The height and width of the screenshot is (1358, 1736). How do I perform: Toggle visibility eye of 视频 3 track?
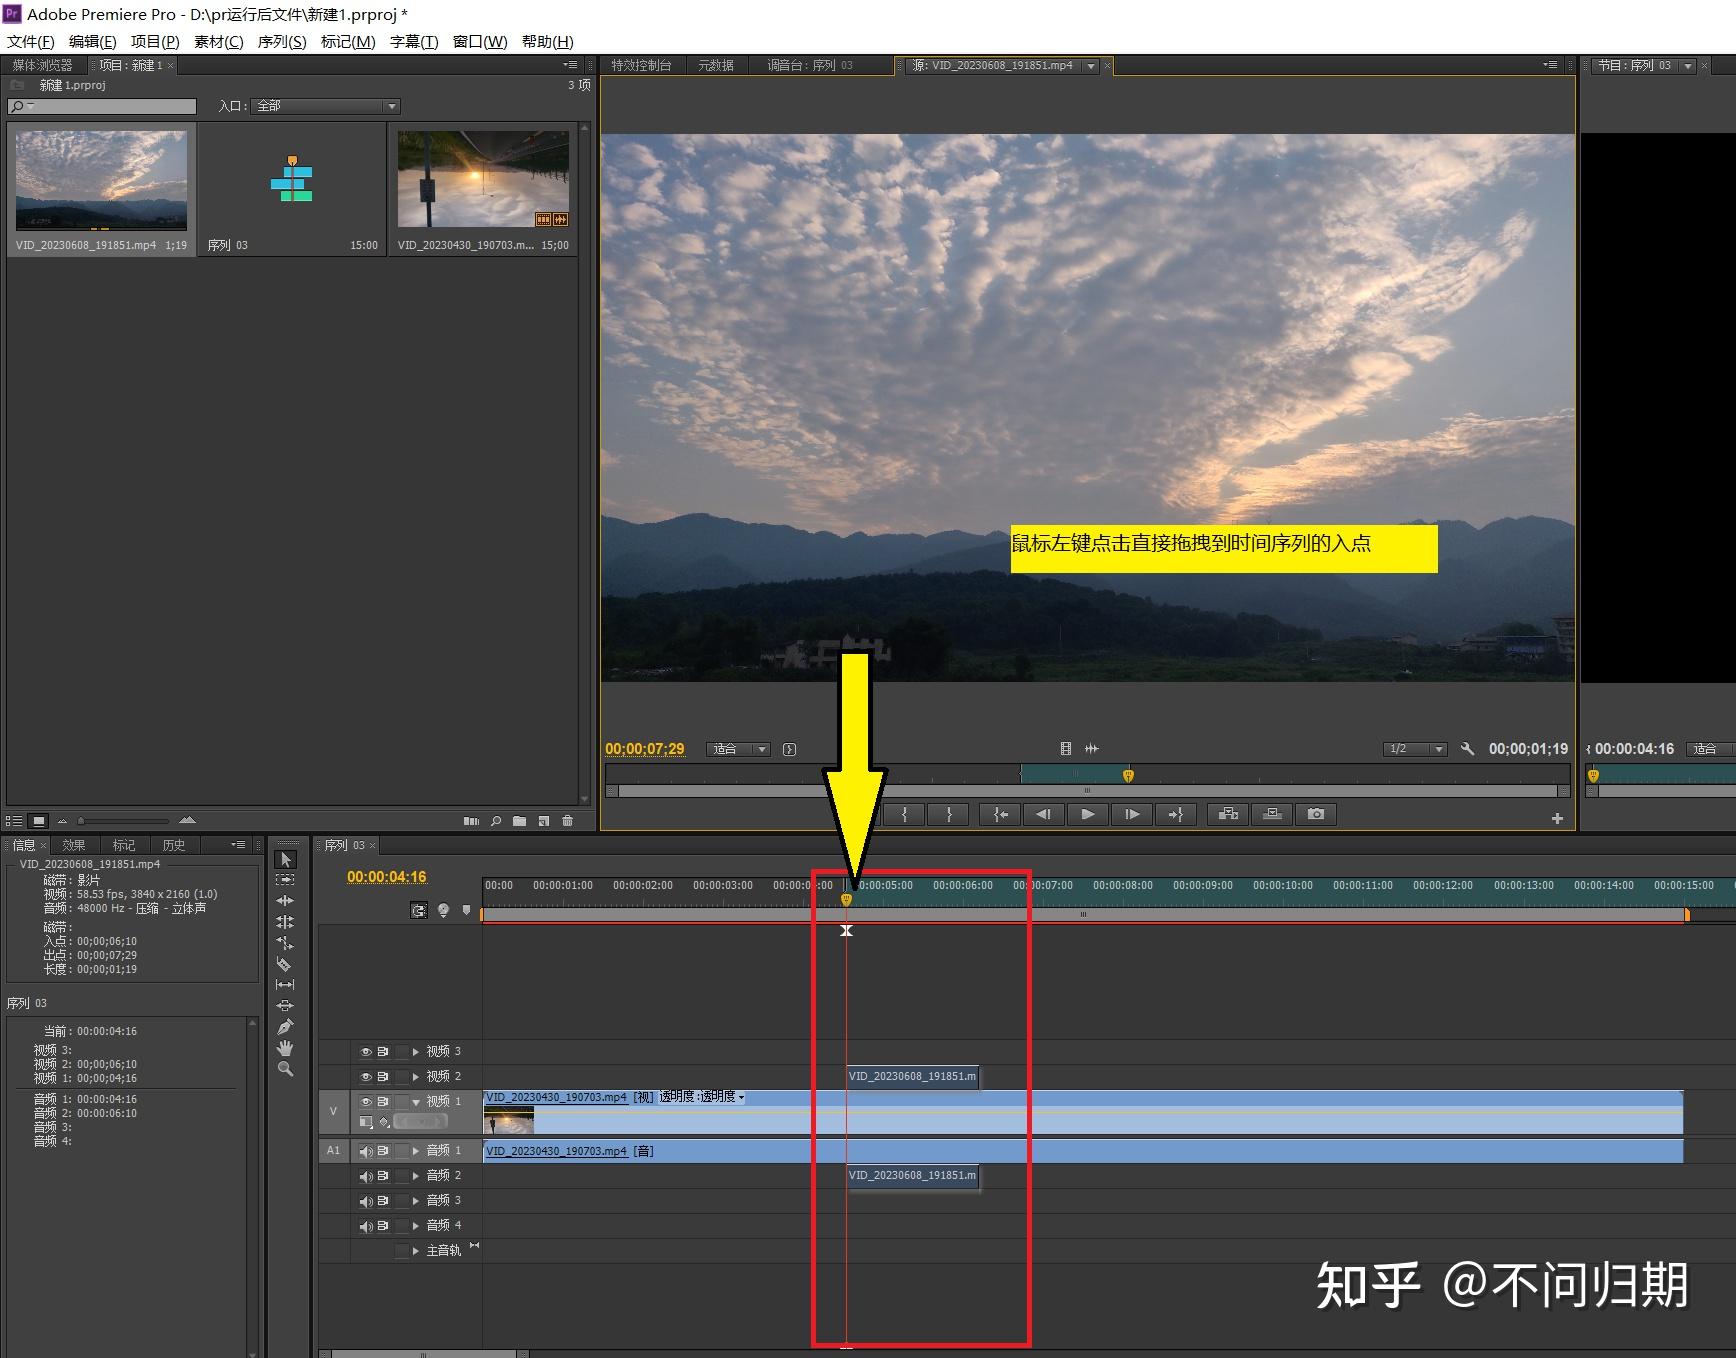click(x=366, y=1052)
